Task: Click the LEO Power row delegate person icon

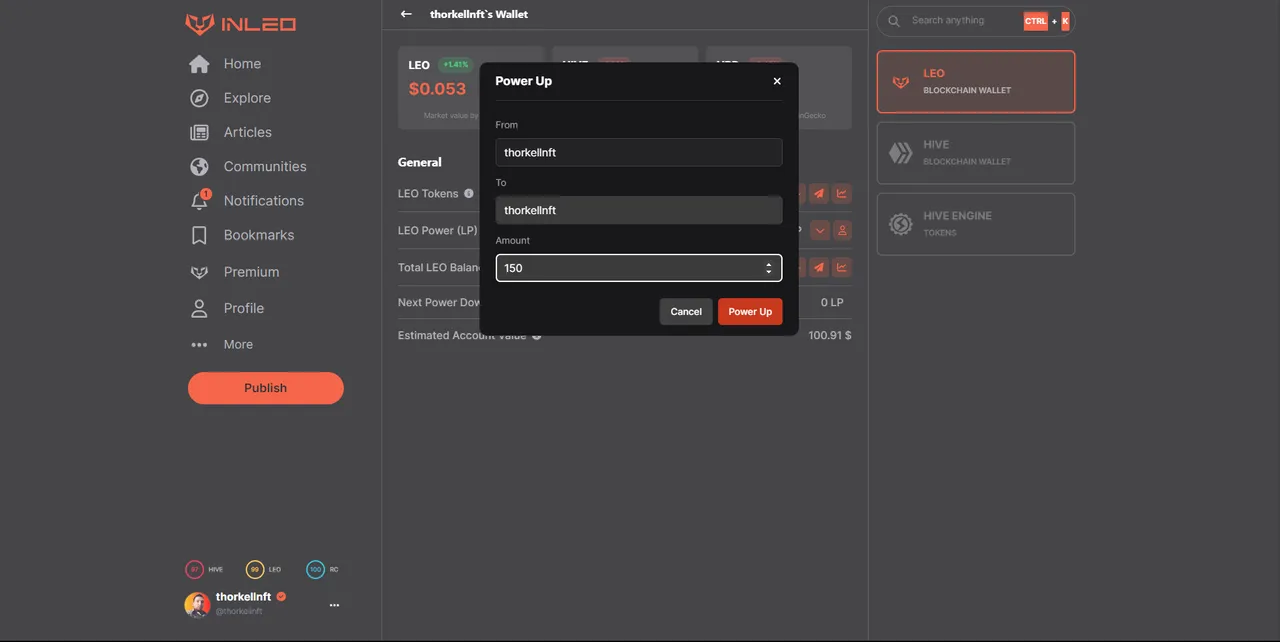Action: tap(842, 230)
